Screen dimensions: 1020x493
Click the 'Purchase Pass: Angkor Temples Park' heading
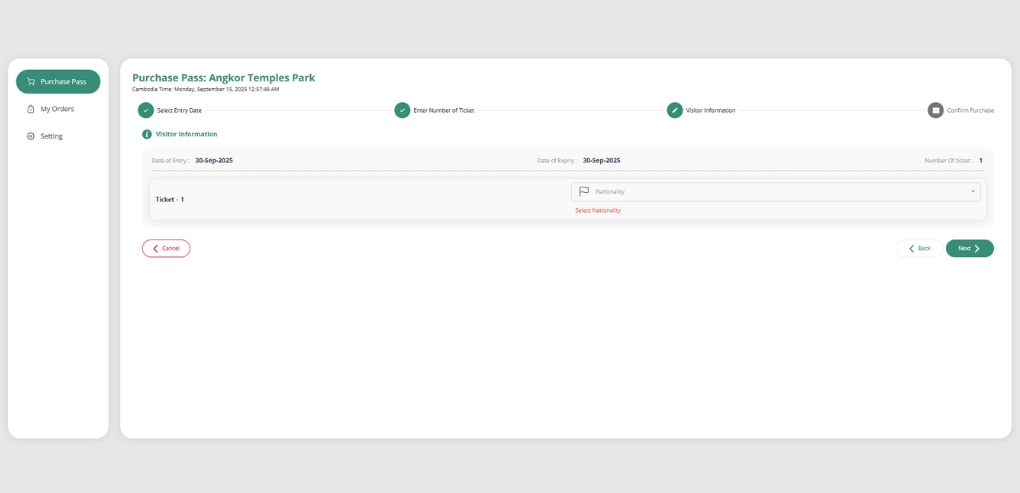click(224, 78)
